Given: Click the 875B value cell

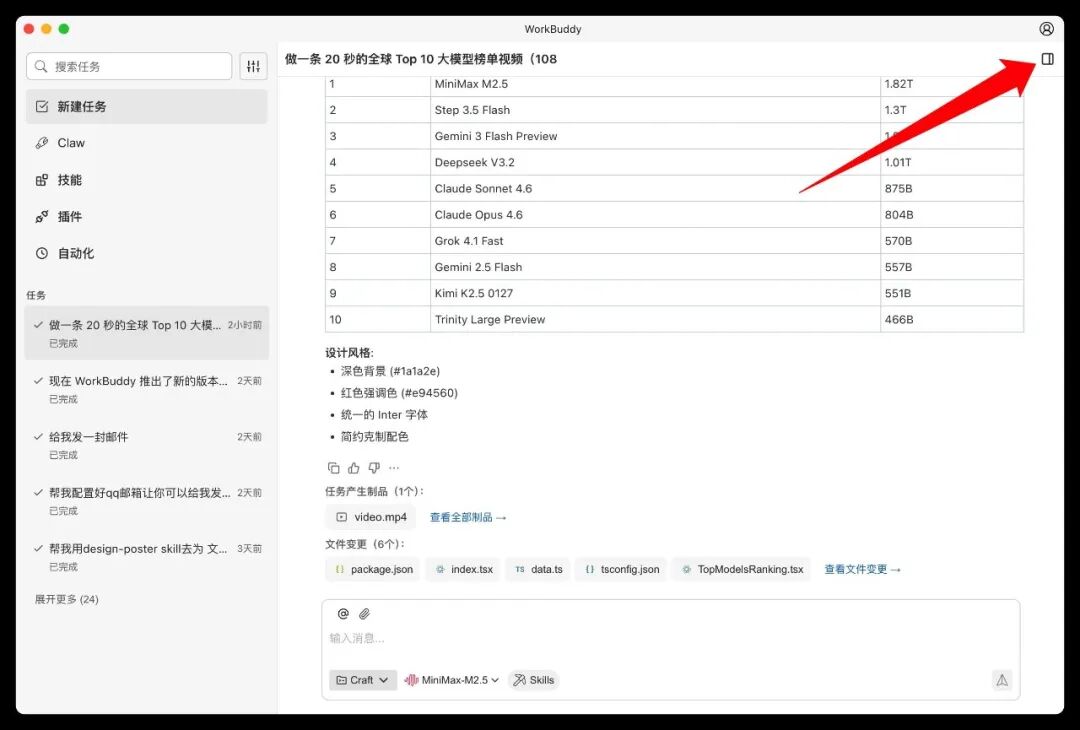Looking at the screenshot, I should pos(952,189).
